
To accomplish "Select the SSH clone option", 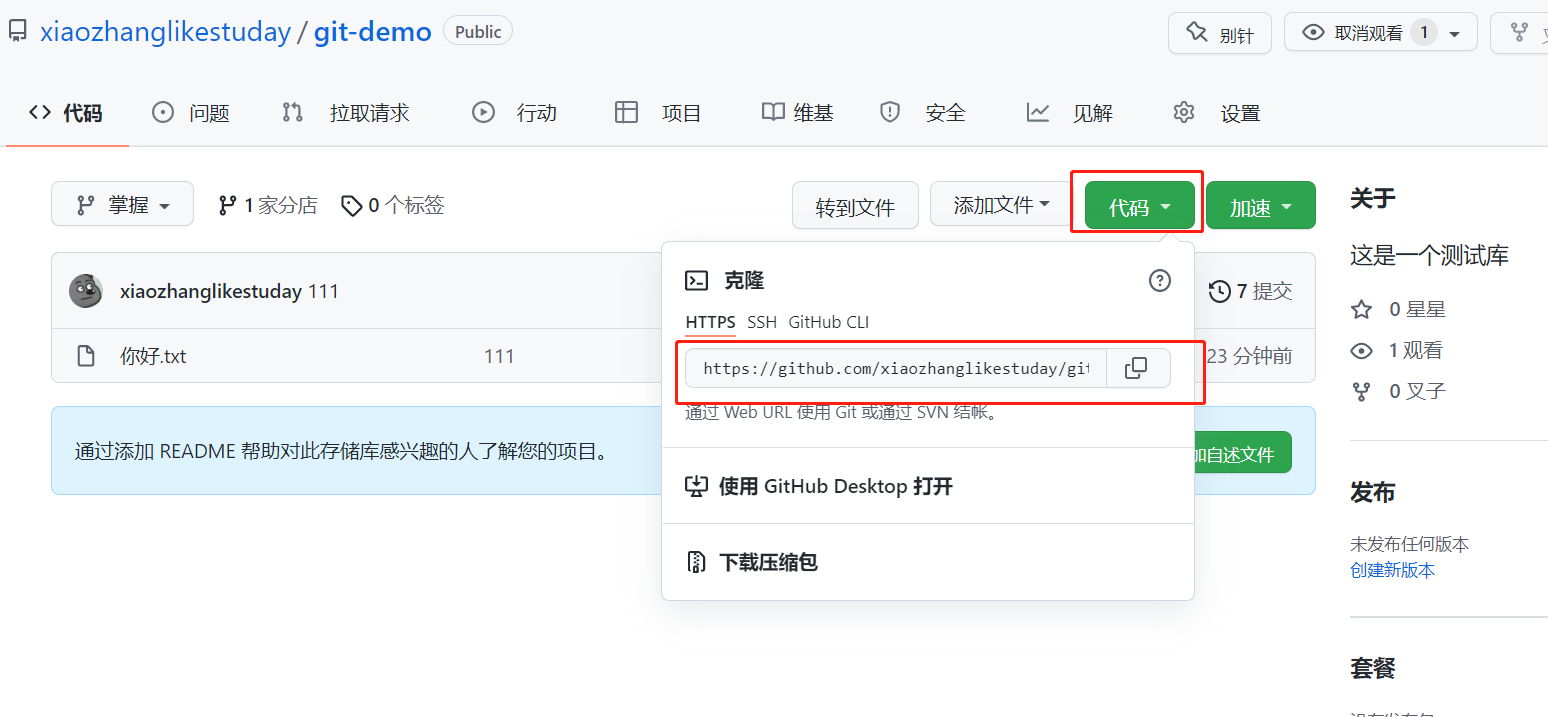I will pos(762,322).
